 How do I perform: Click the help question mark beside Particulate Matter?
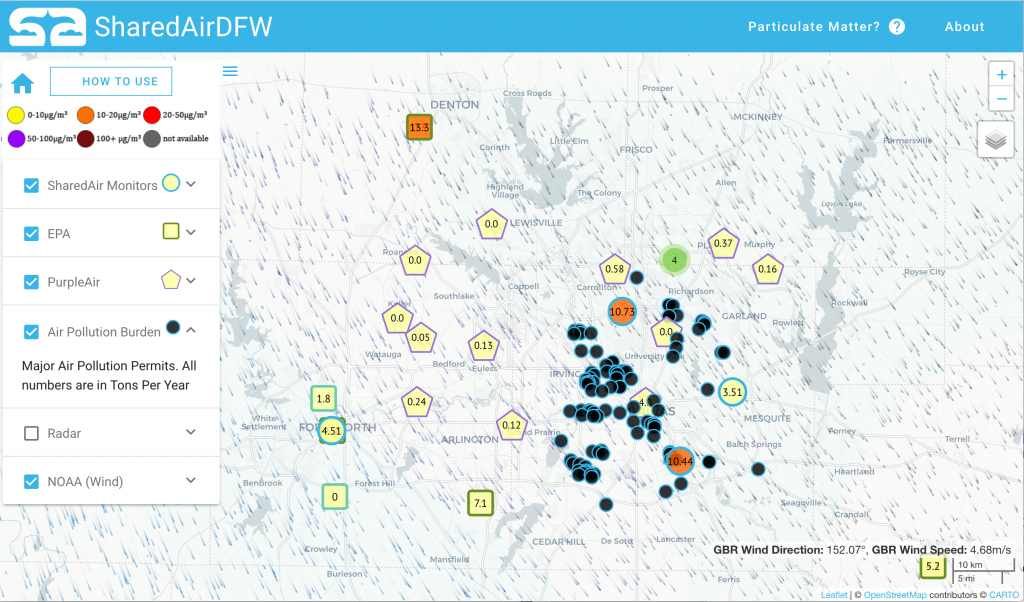point(896,27)
